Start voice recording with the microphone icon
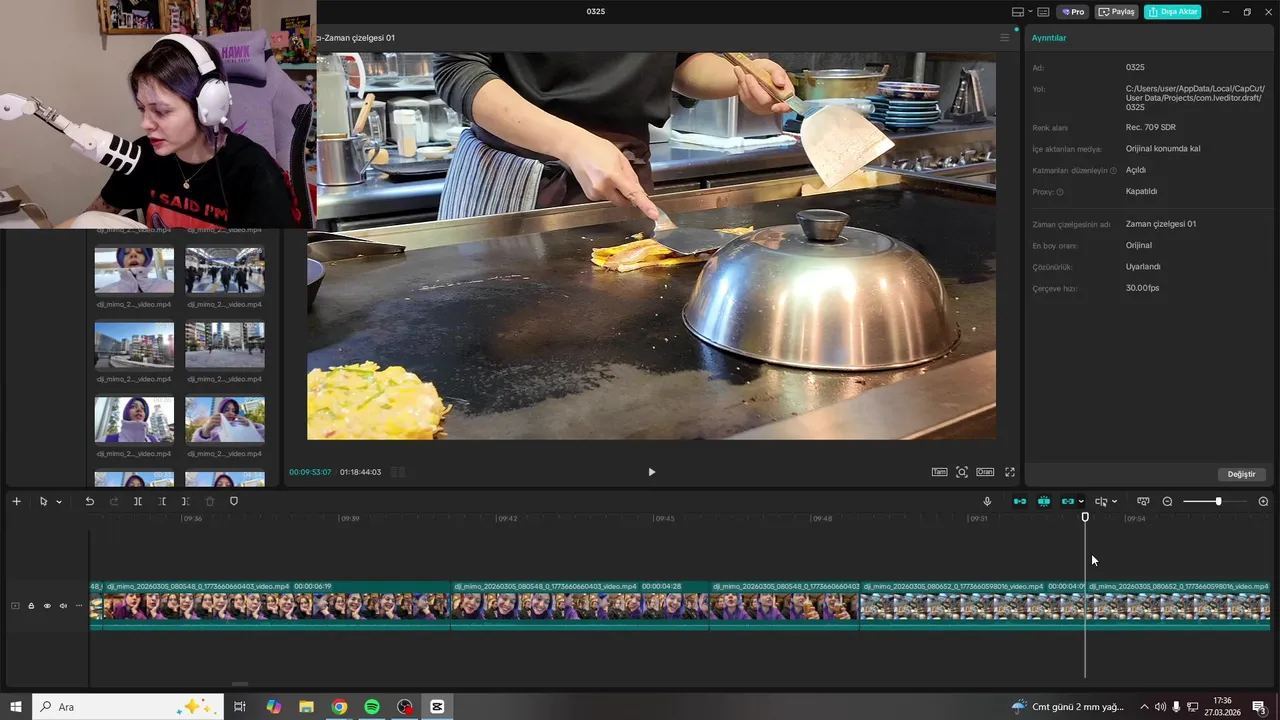The height and width of the screenshot is (720, 1280). [987, 501]
